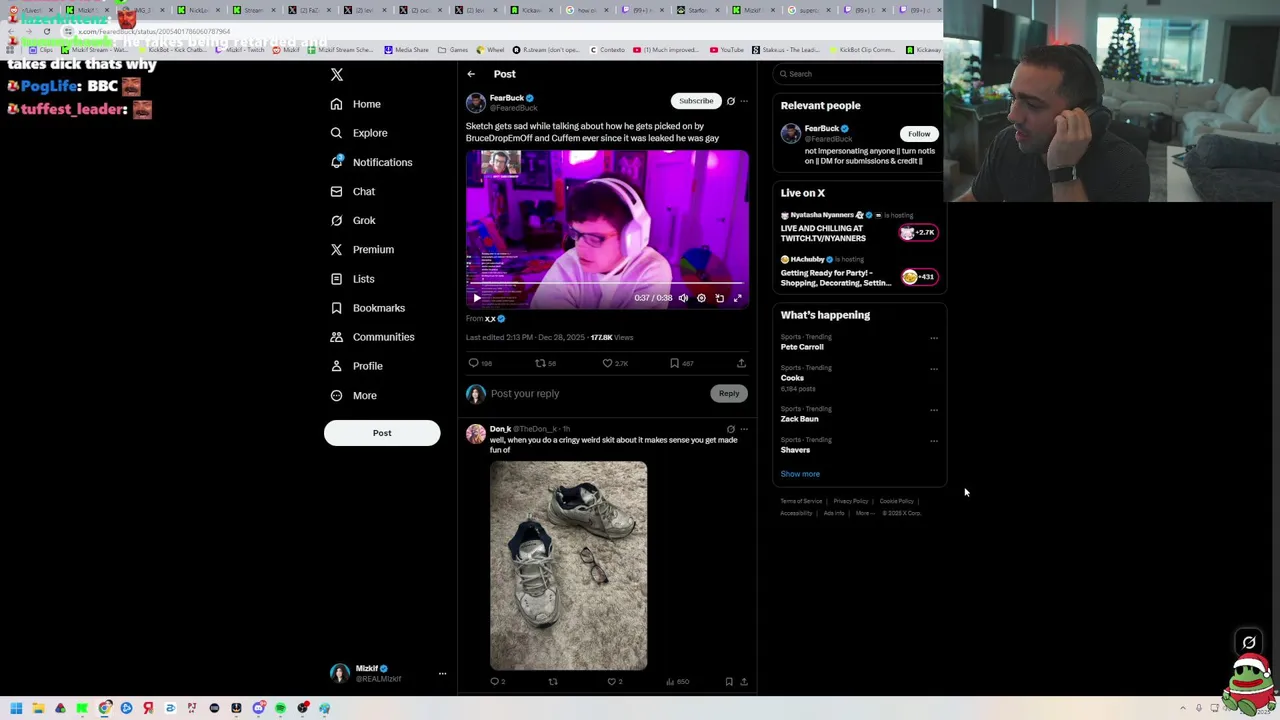Click the gray Reply button
Image resolution: width=1280 pixels, height=720 pixels.
[729, 394]
